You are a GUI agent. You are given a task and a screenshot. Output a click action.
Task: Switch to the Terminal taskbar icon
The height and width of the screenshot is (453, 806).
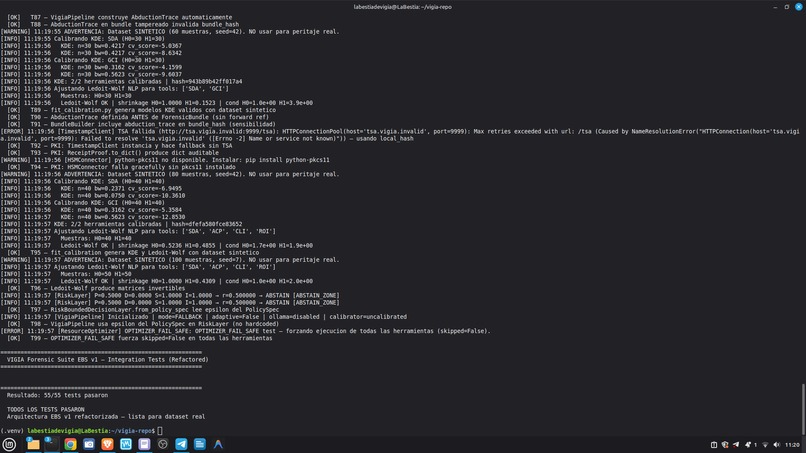pyautogui.click(x=51, y=444)
